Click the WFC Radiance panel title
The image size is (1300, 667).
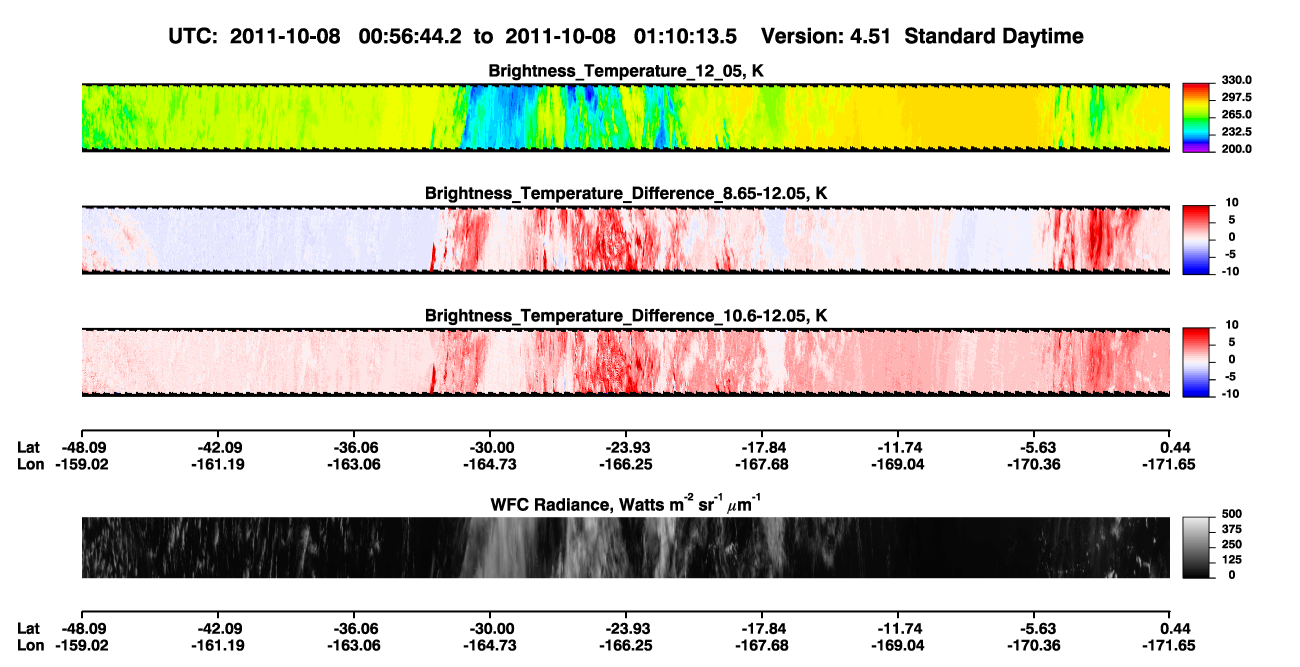click(626, 503)
